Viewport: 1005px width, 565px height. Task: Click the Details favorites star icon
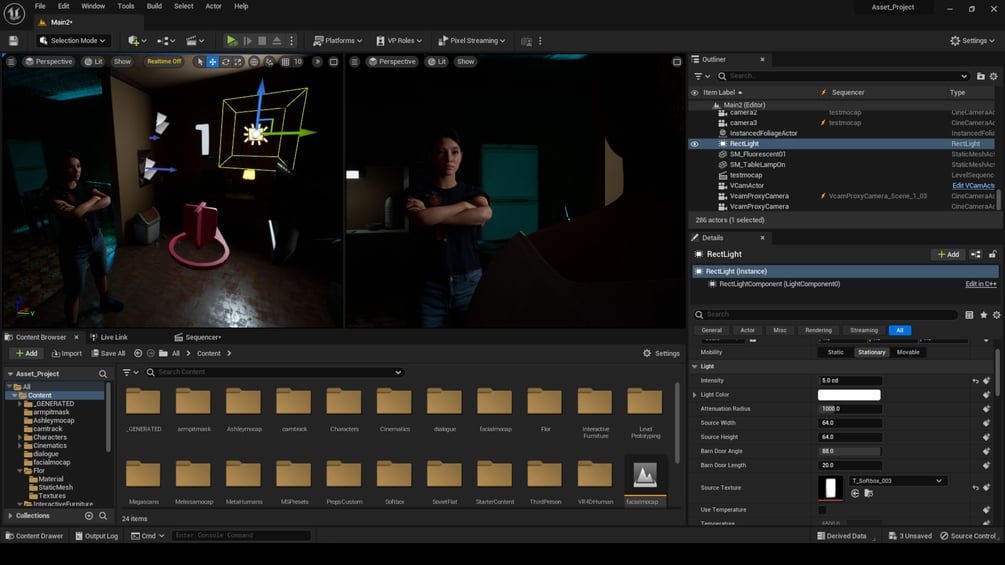tap(984, 315)
